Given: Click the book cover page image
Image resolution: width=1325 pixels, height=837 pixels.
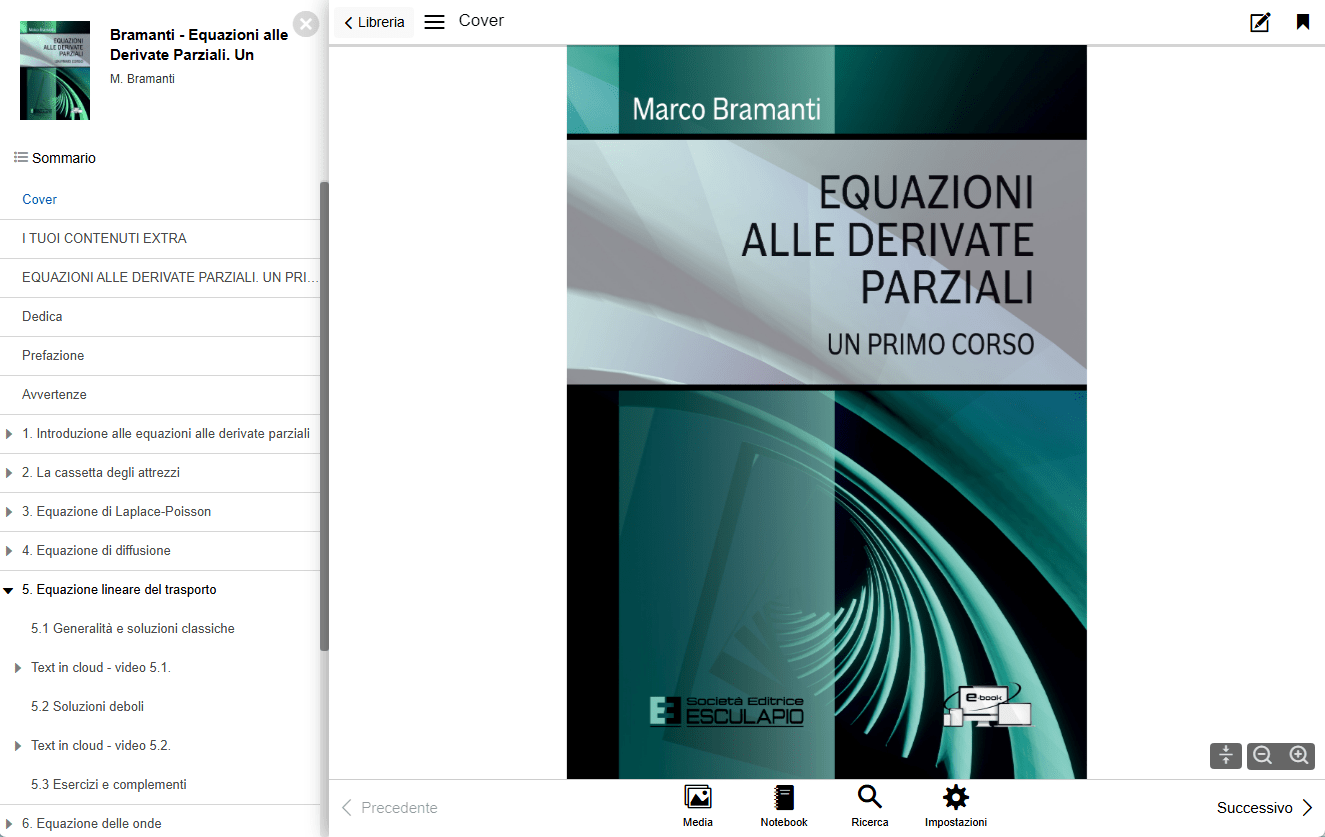Looking at the screenshot, I should click(x=826, y=412).
